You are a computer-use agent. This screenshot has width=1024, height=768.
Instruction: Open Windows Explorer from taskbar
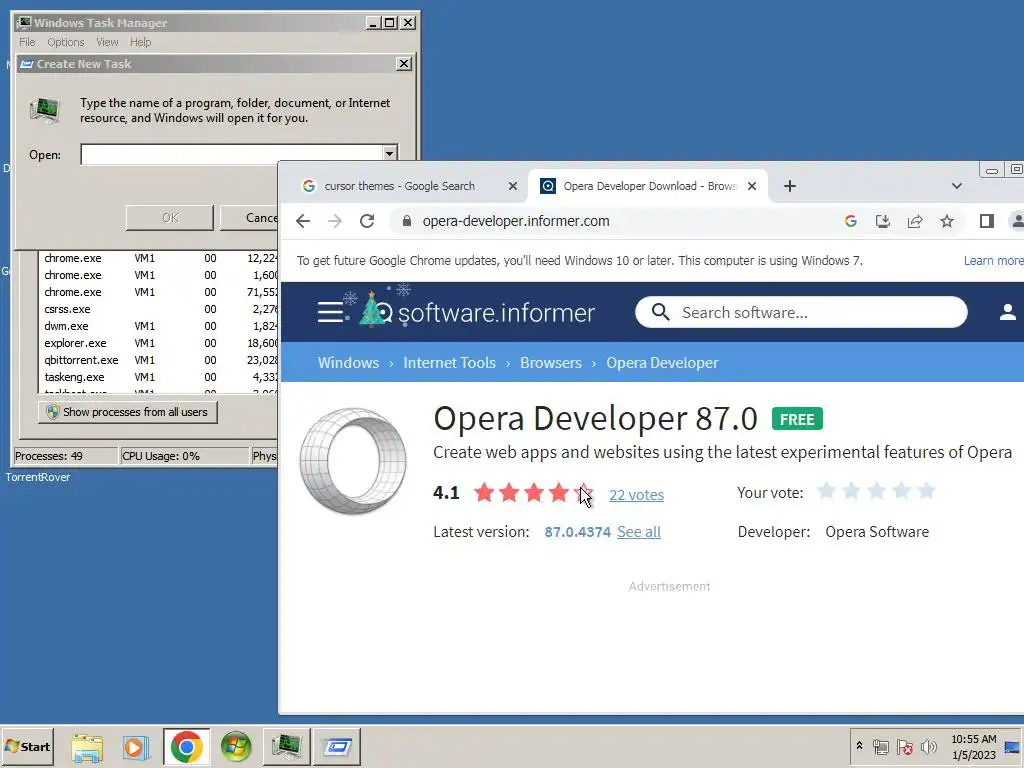[x=87, y=746]
